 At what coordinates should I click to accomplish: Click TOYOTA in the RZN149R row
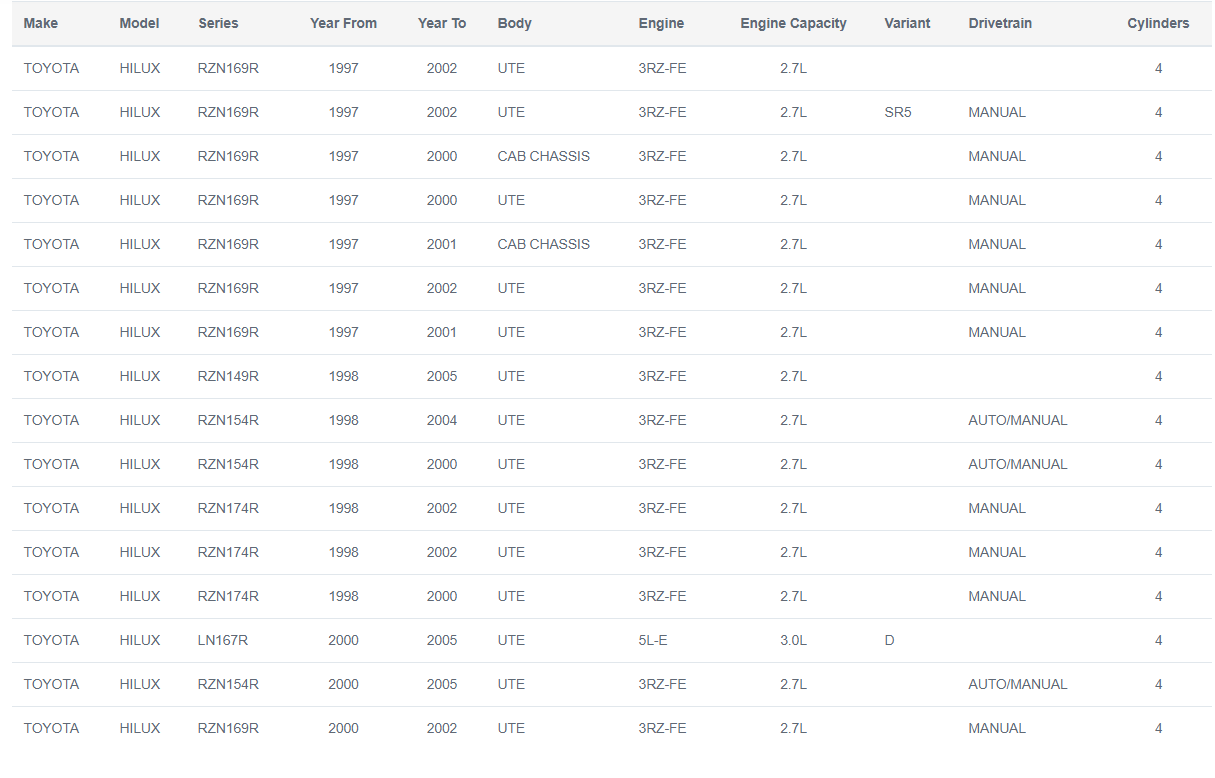click(x=51, y=376)
